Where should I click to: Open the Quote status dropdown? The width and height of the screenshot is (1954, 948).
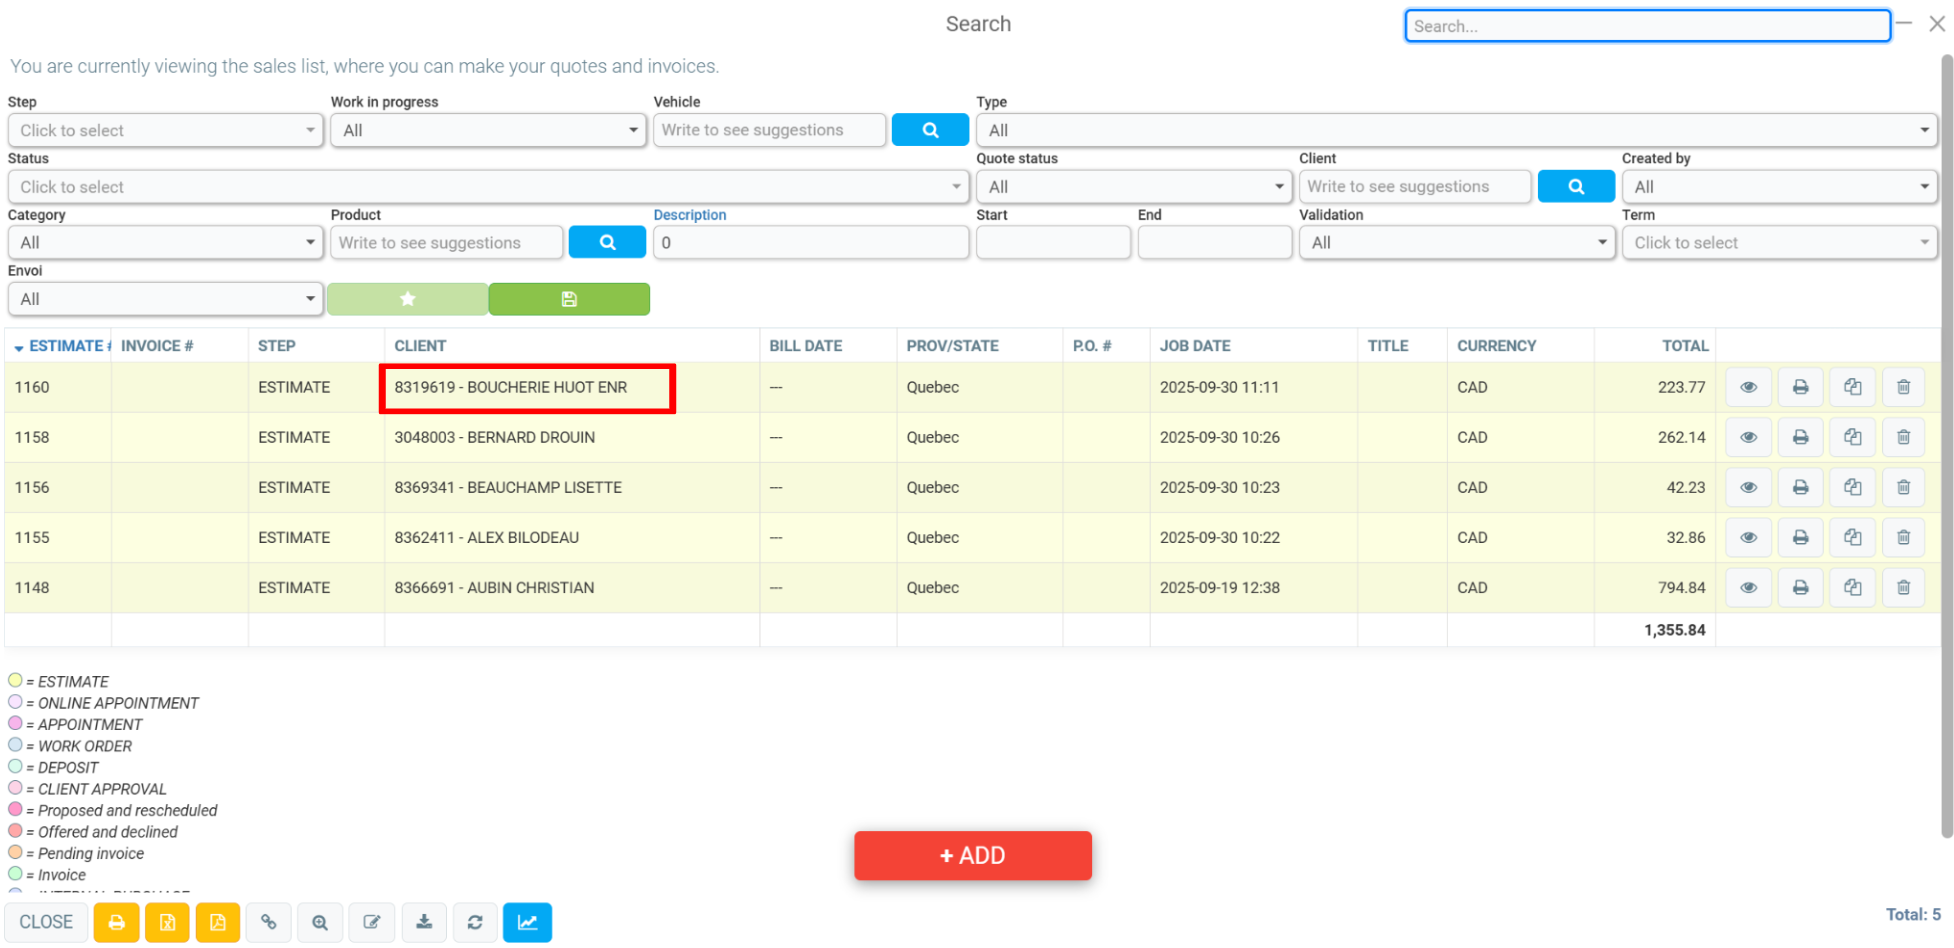[x=1133, y=186]
